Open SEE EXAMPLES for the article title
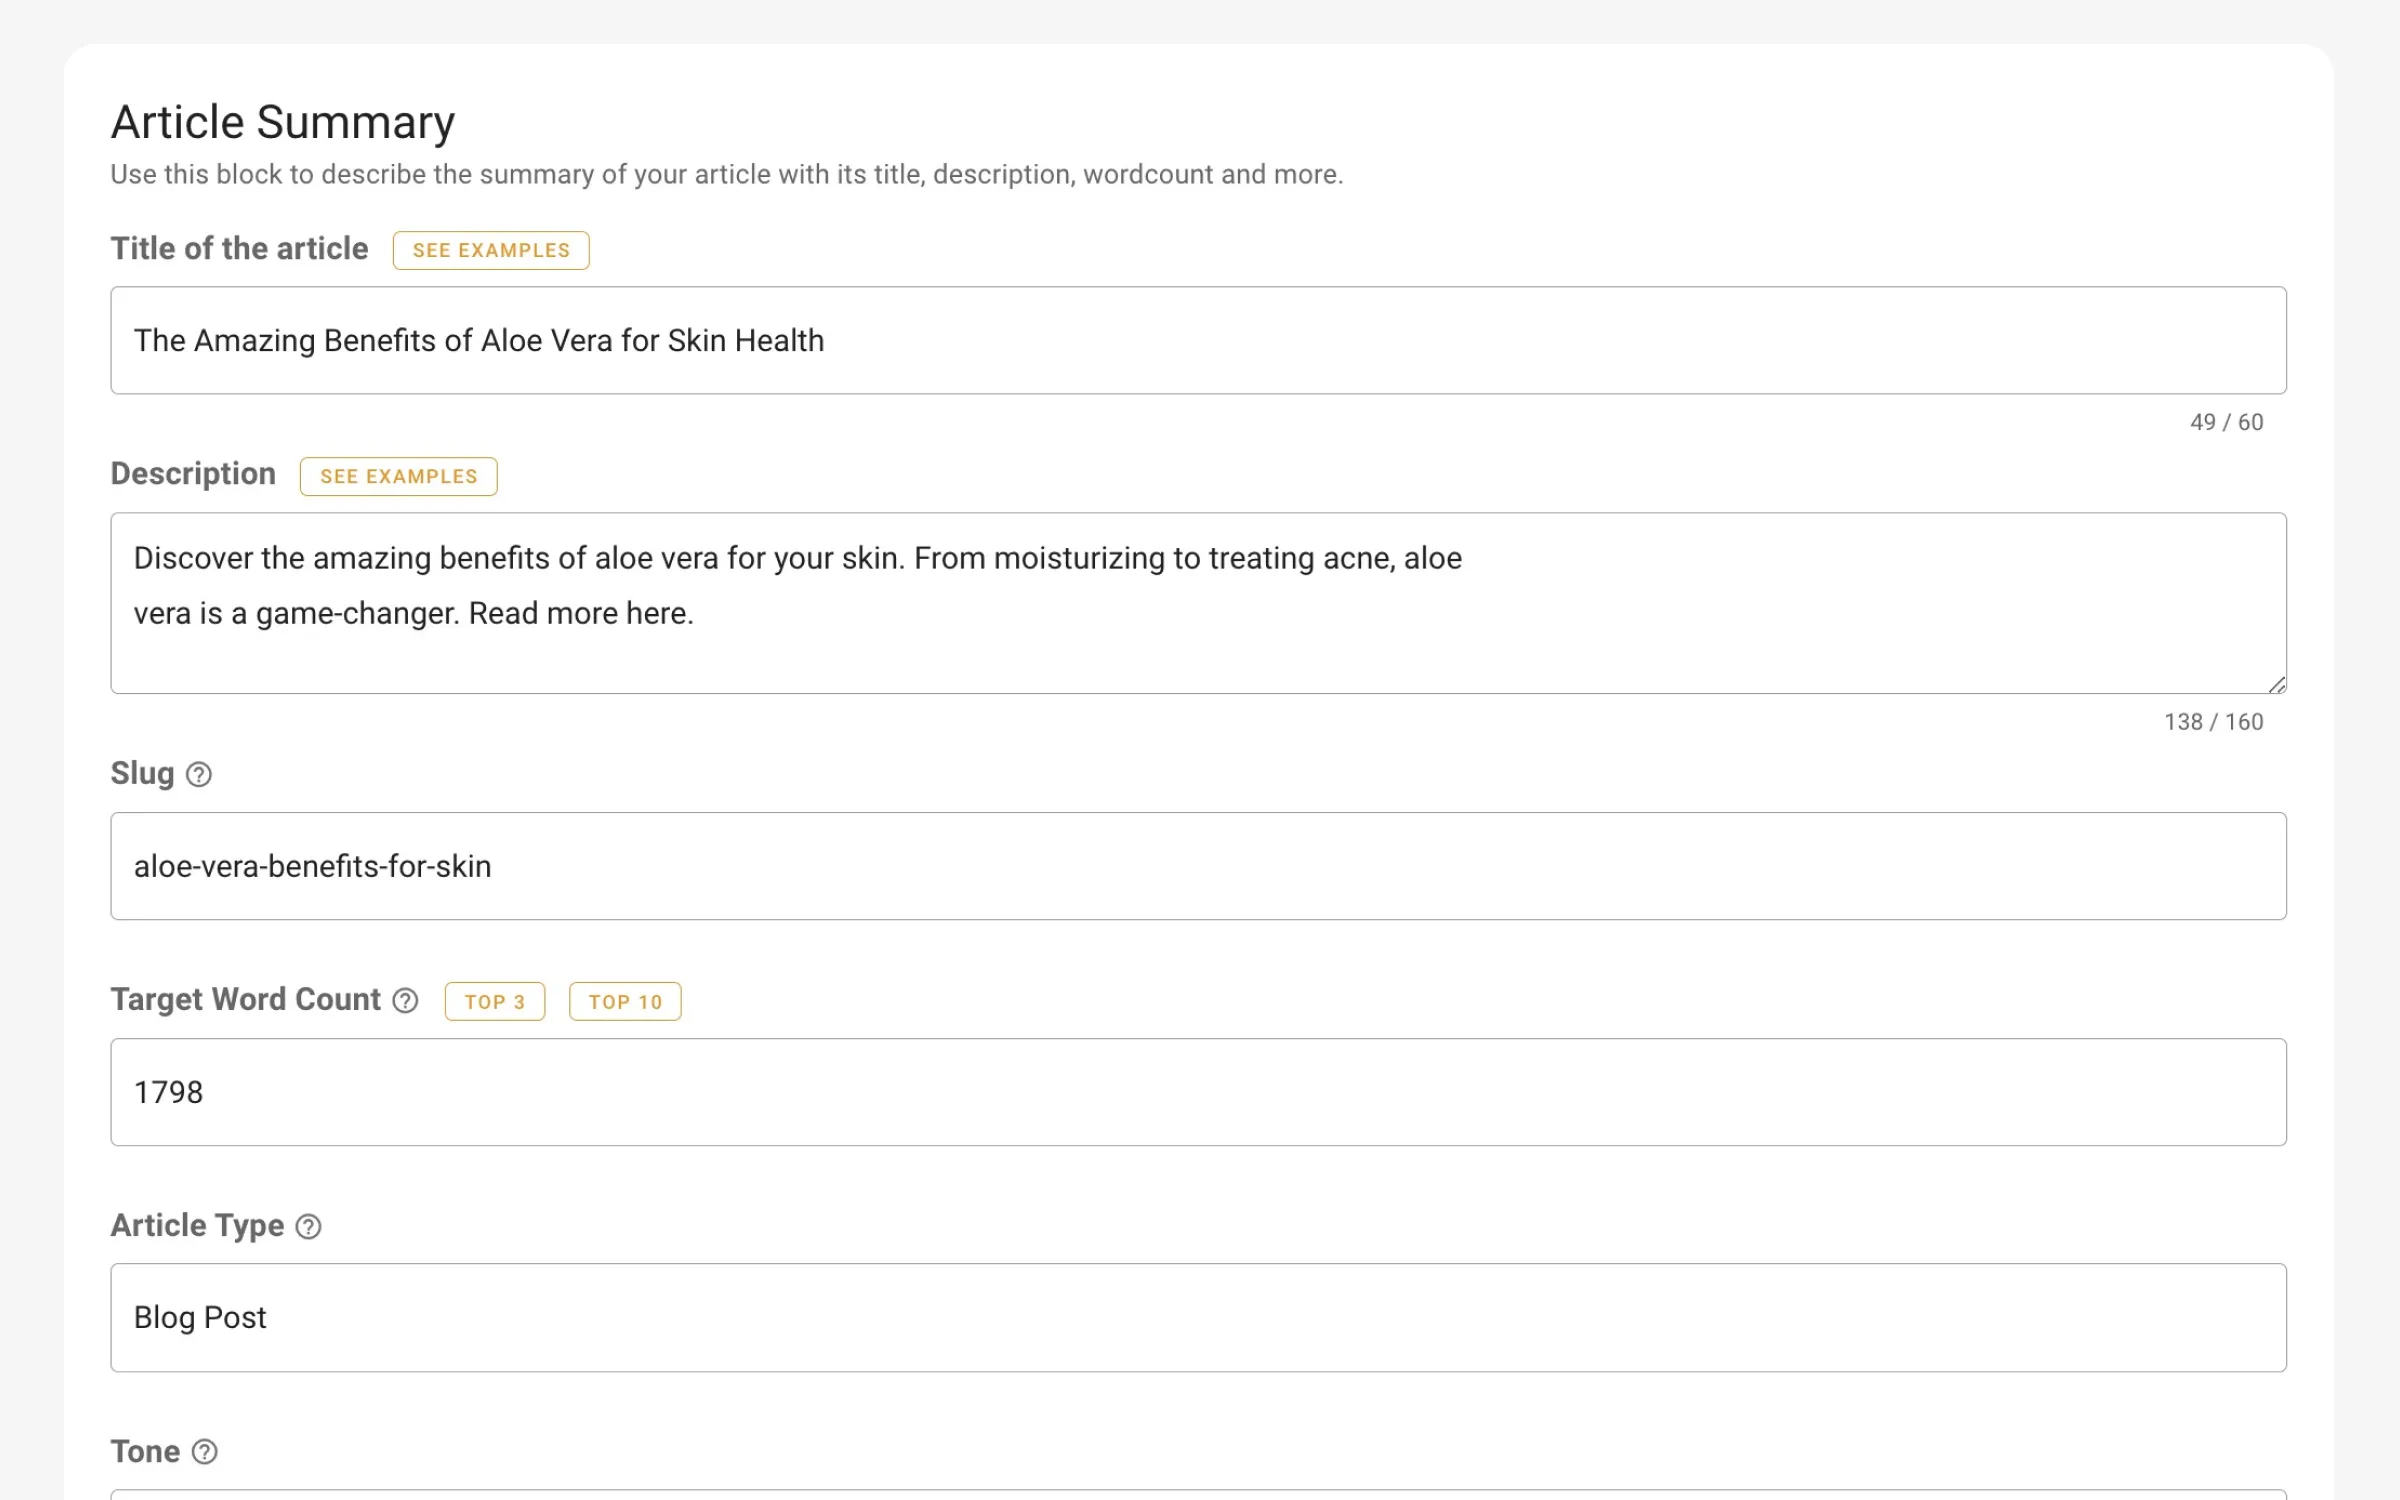Viewport: 2400px width, 1500px height. (491, 250)
